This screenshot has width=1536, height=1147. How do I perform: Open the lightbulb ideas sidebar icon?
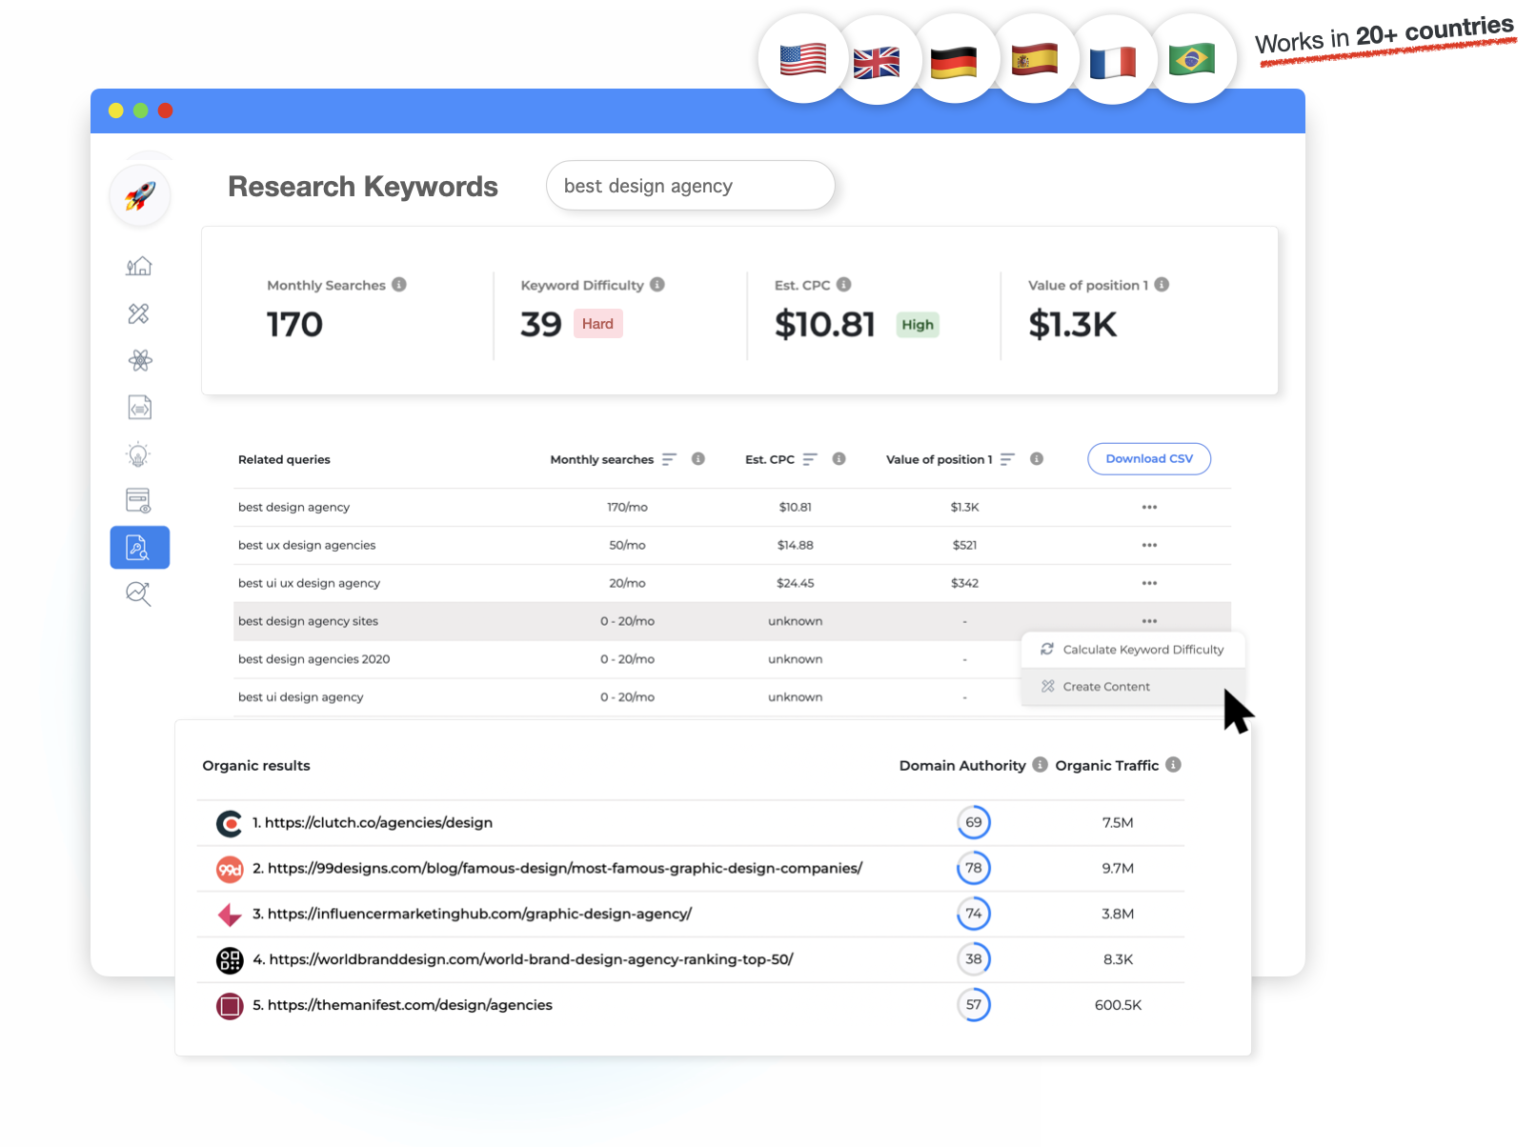coord(139,455)
